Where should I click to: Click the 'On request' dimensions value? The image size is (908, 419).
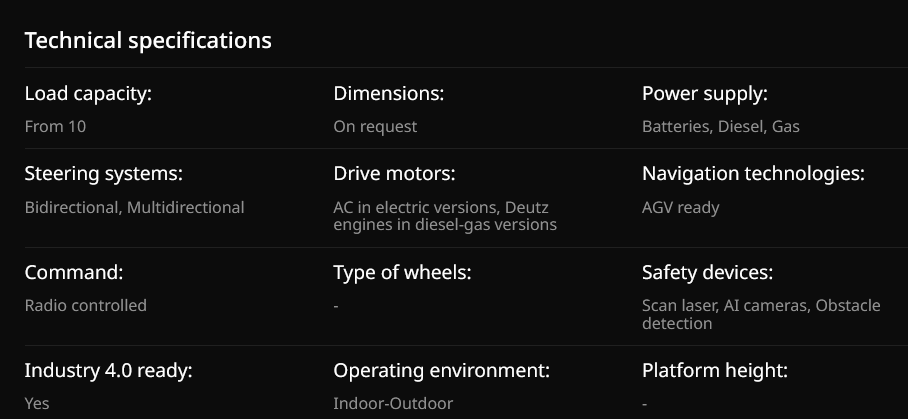375,127
